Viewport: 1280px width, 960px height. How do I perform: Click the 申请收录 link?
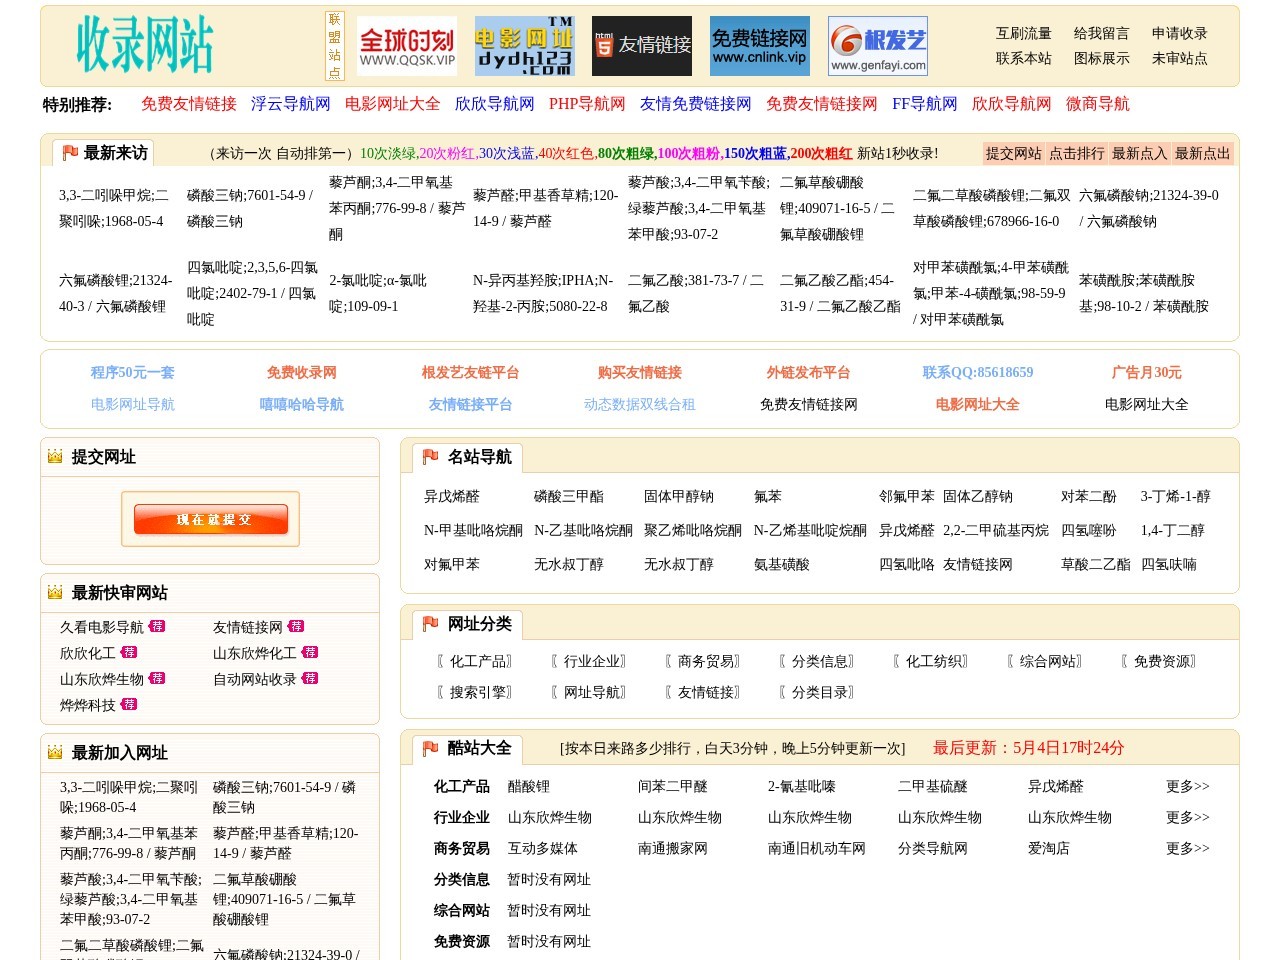click(x=1180, y=33)
